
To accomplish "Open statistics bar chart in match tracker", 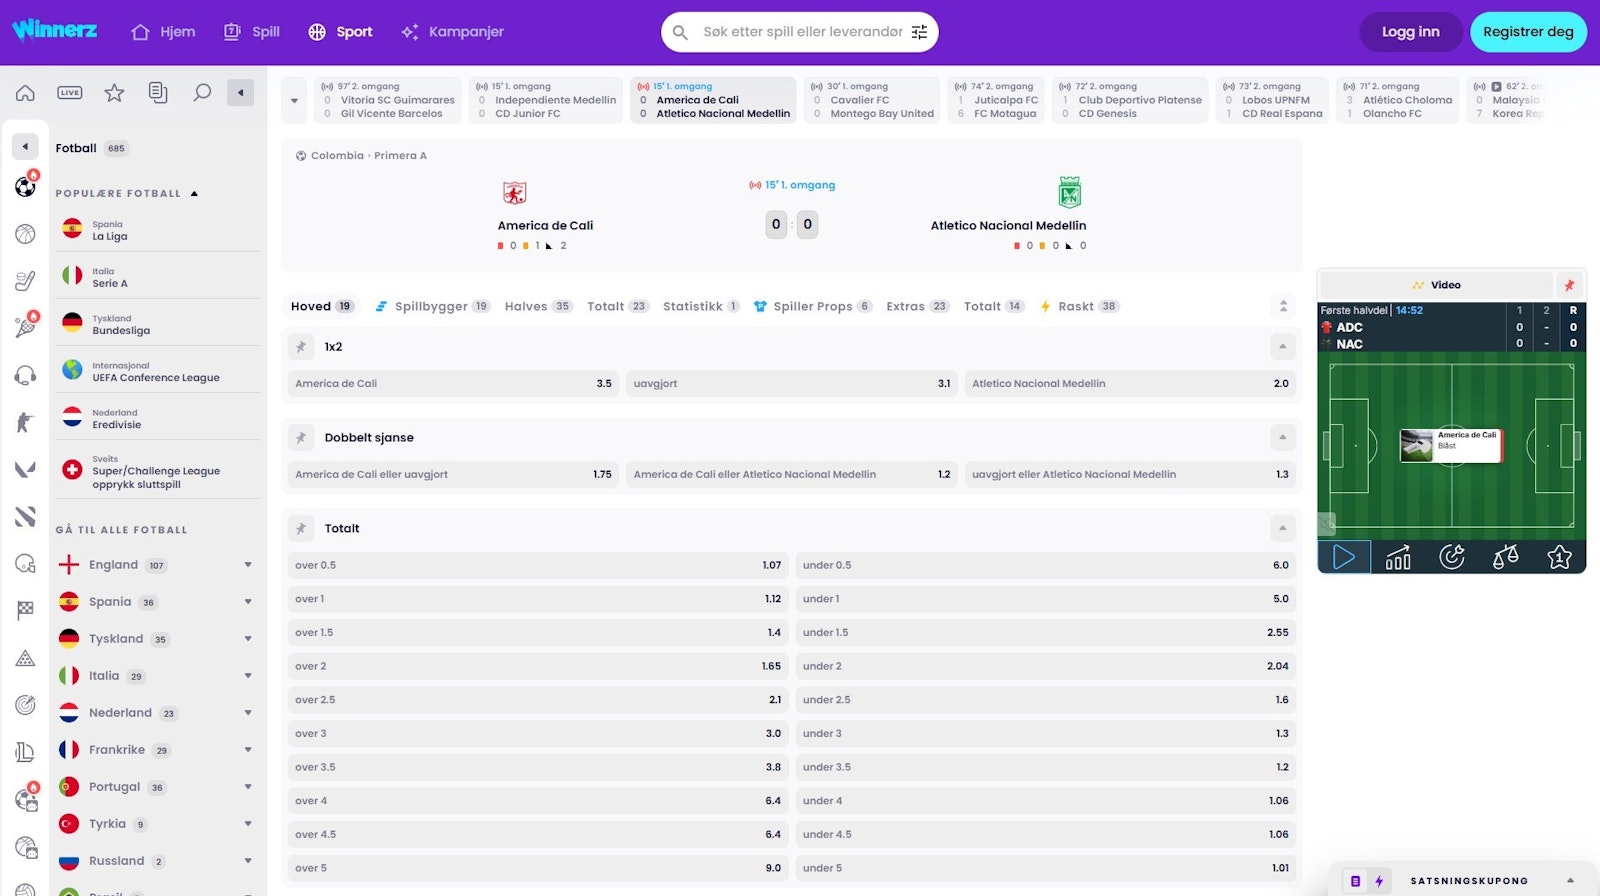I will (x=1398, y=557).
